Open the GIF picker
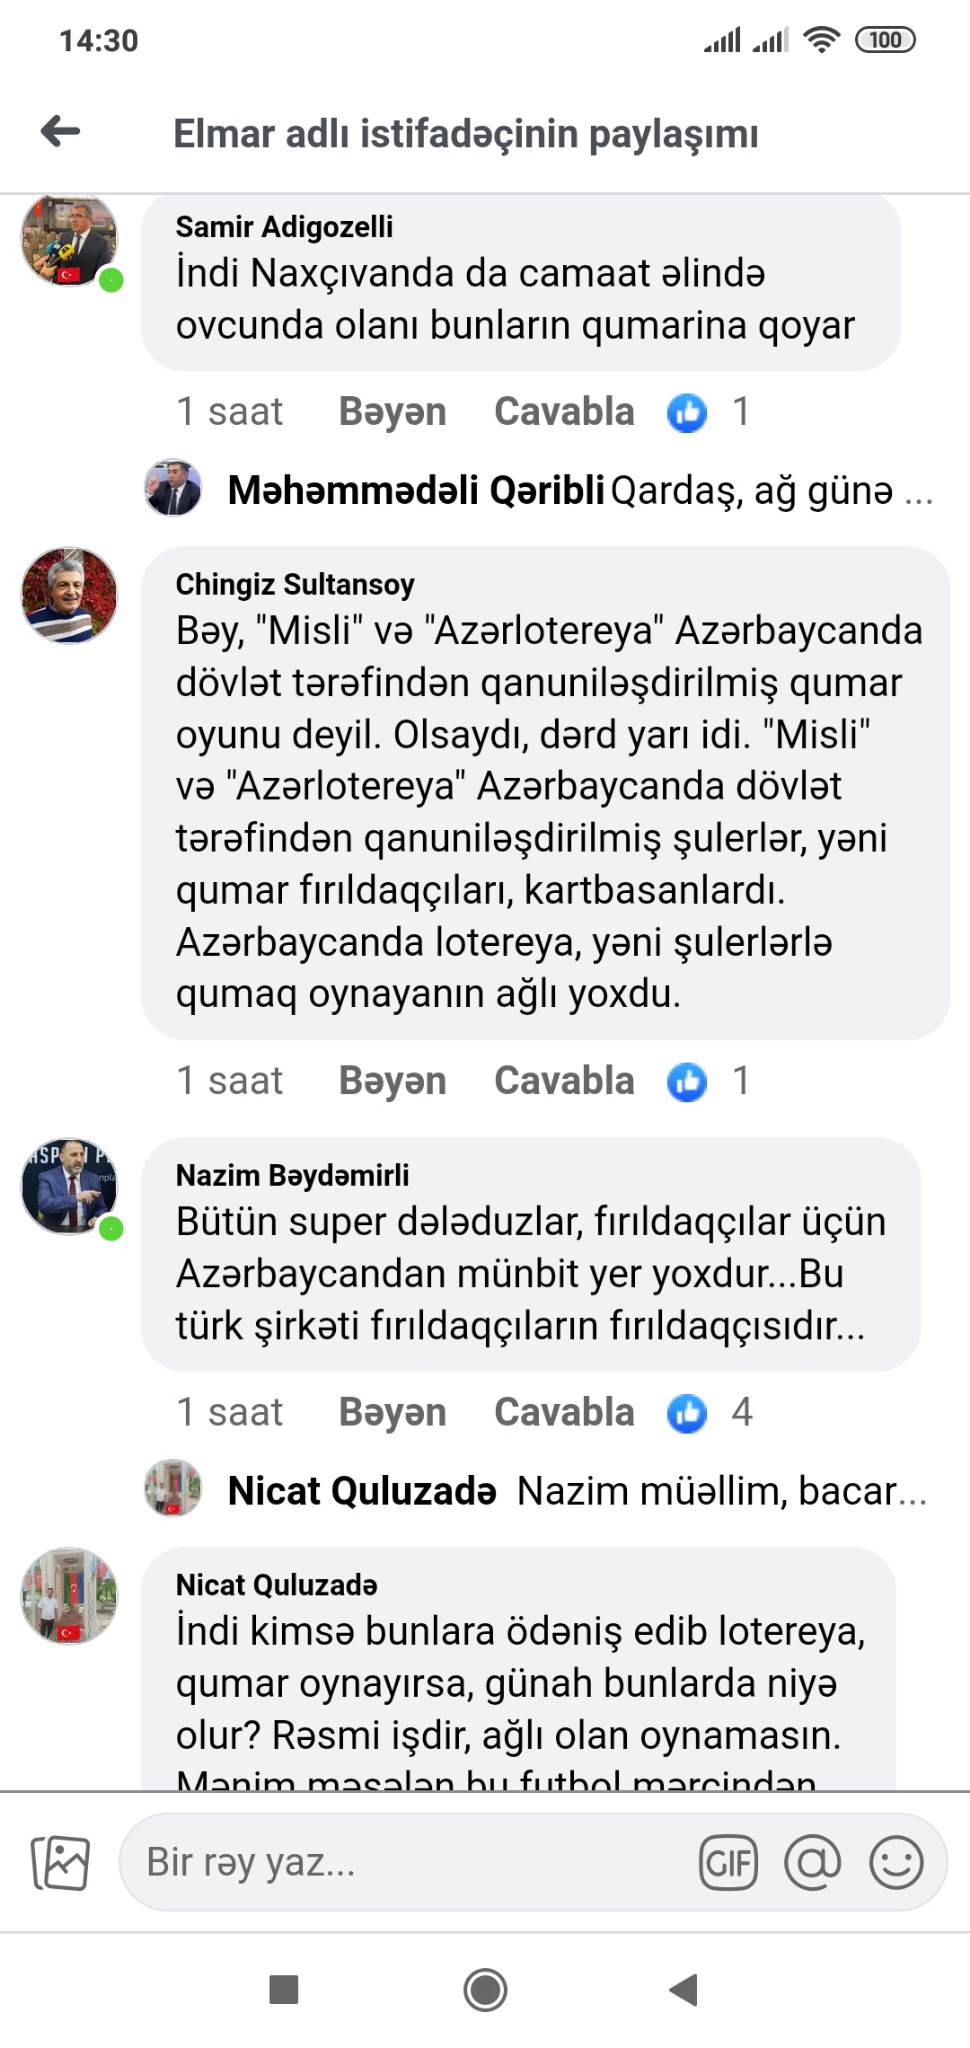Screen dimensions: 970x2048 pos(728,1863)
